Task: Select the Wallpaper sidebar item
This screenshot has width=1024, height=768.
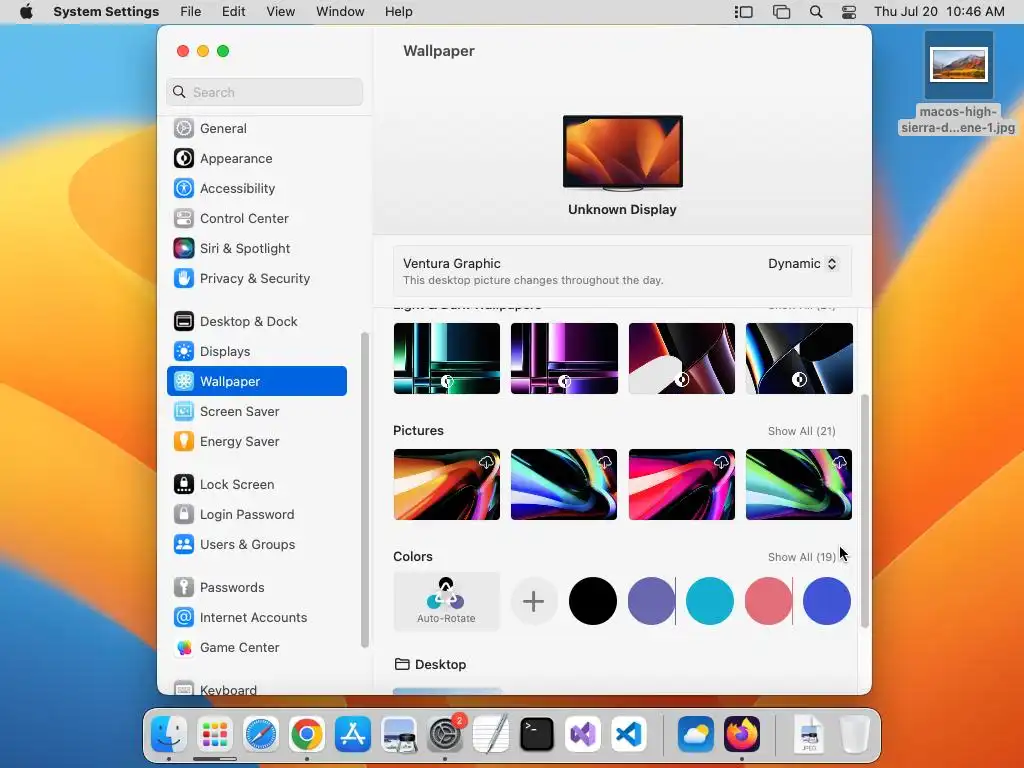Action: (x=257, y=381)
